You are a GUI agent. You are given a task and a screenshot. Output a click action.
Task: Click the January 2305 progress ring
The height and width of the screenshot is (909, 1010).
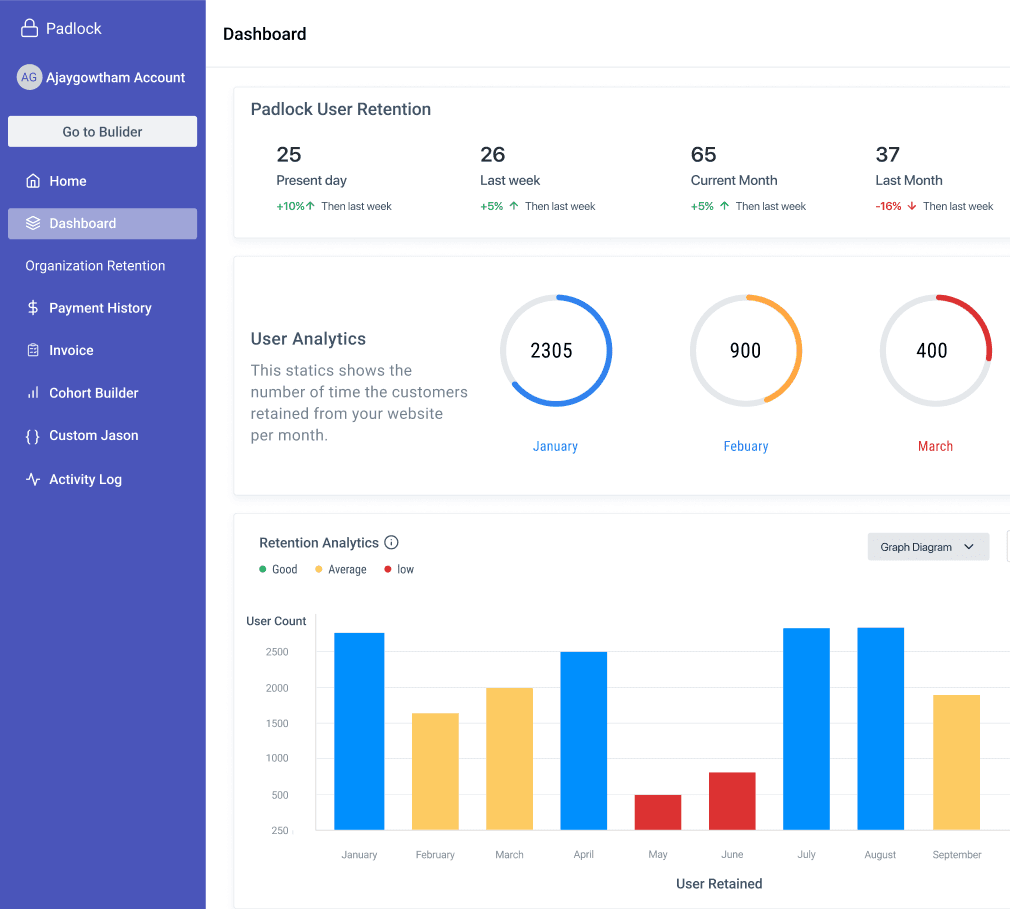tap(555, 351)
